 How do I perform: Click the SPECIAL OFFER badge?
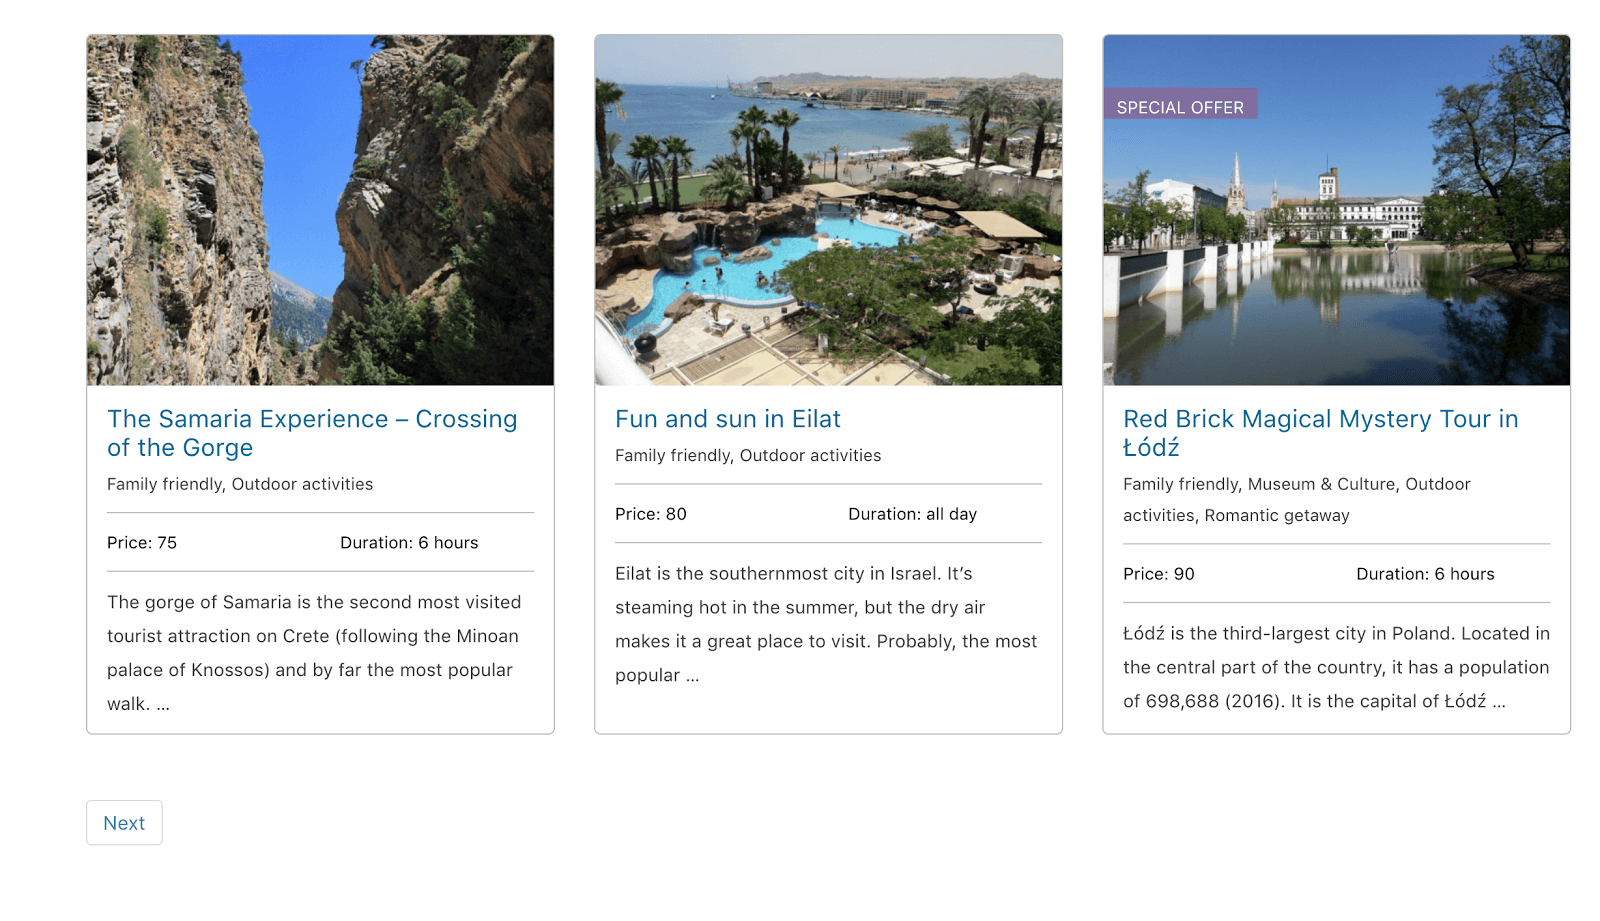1180,106
